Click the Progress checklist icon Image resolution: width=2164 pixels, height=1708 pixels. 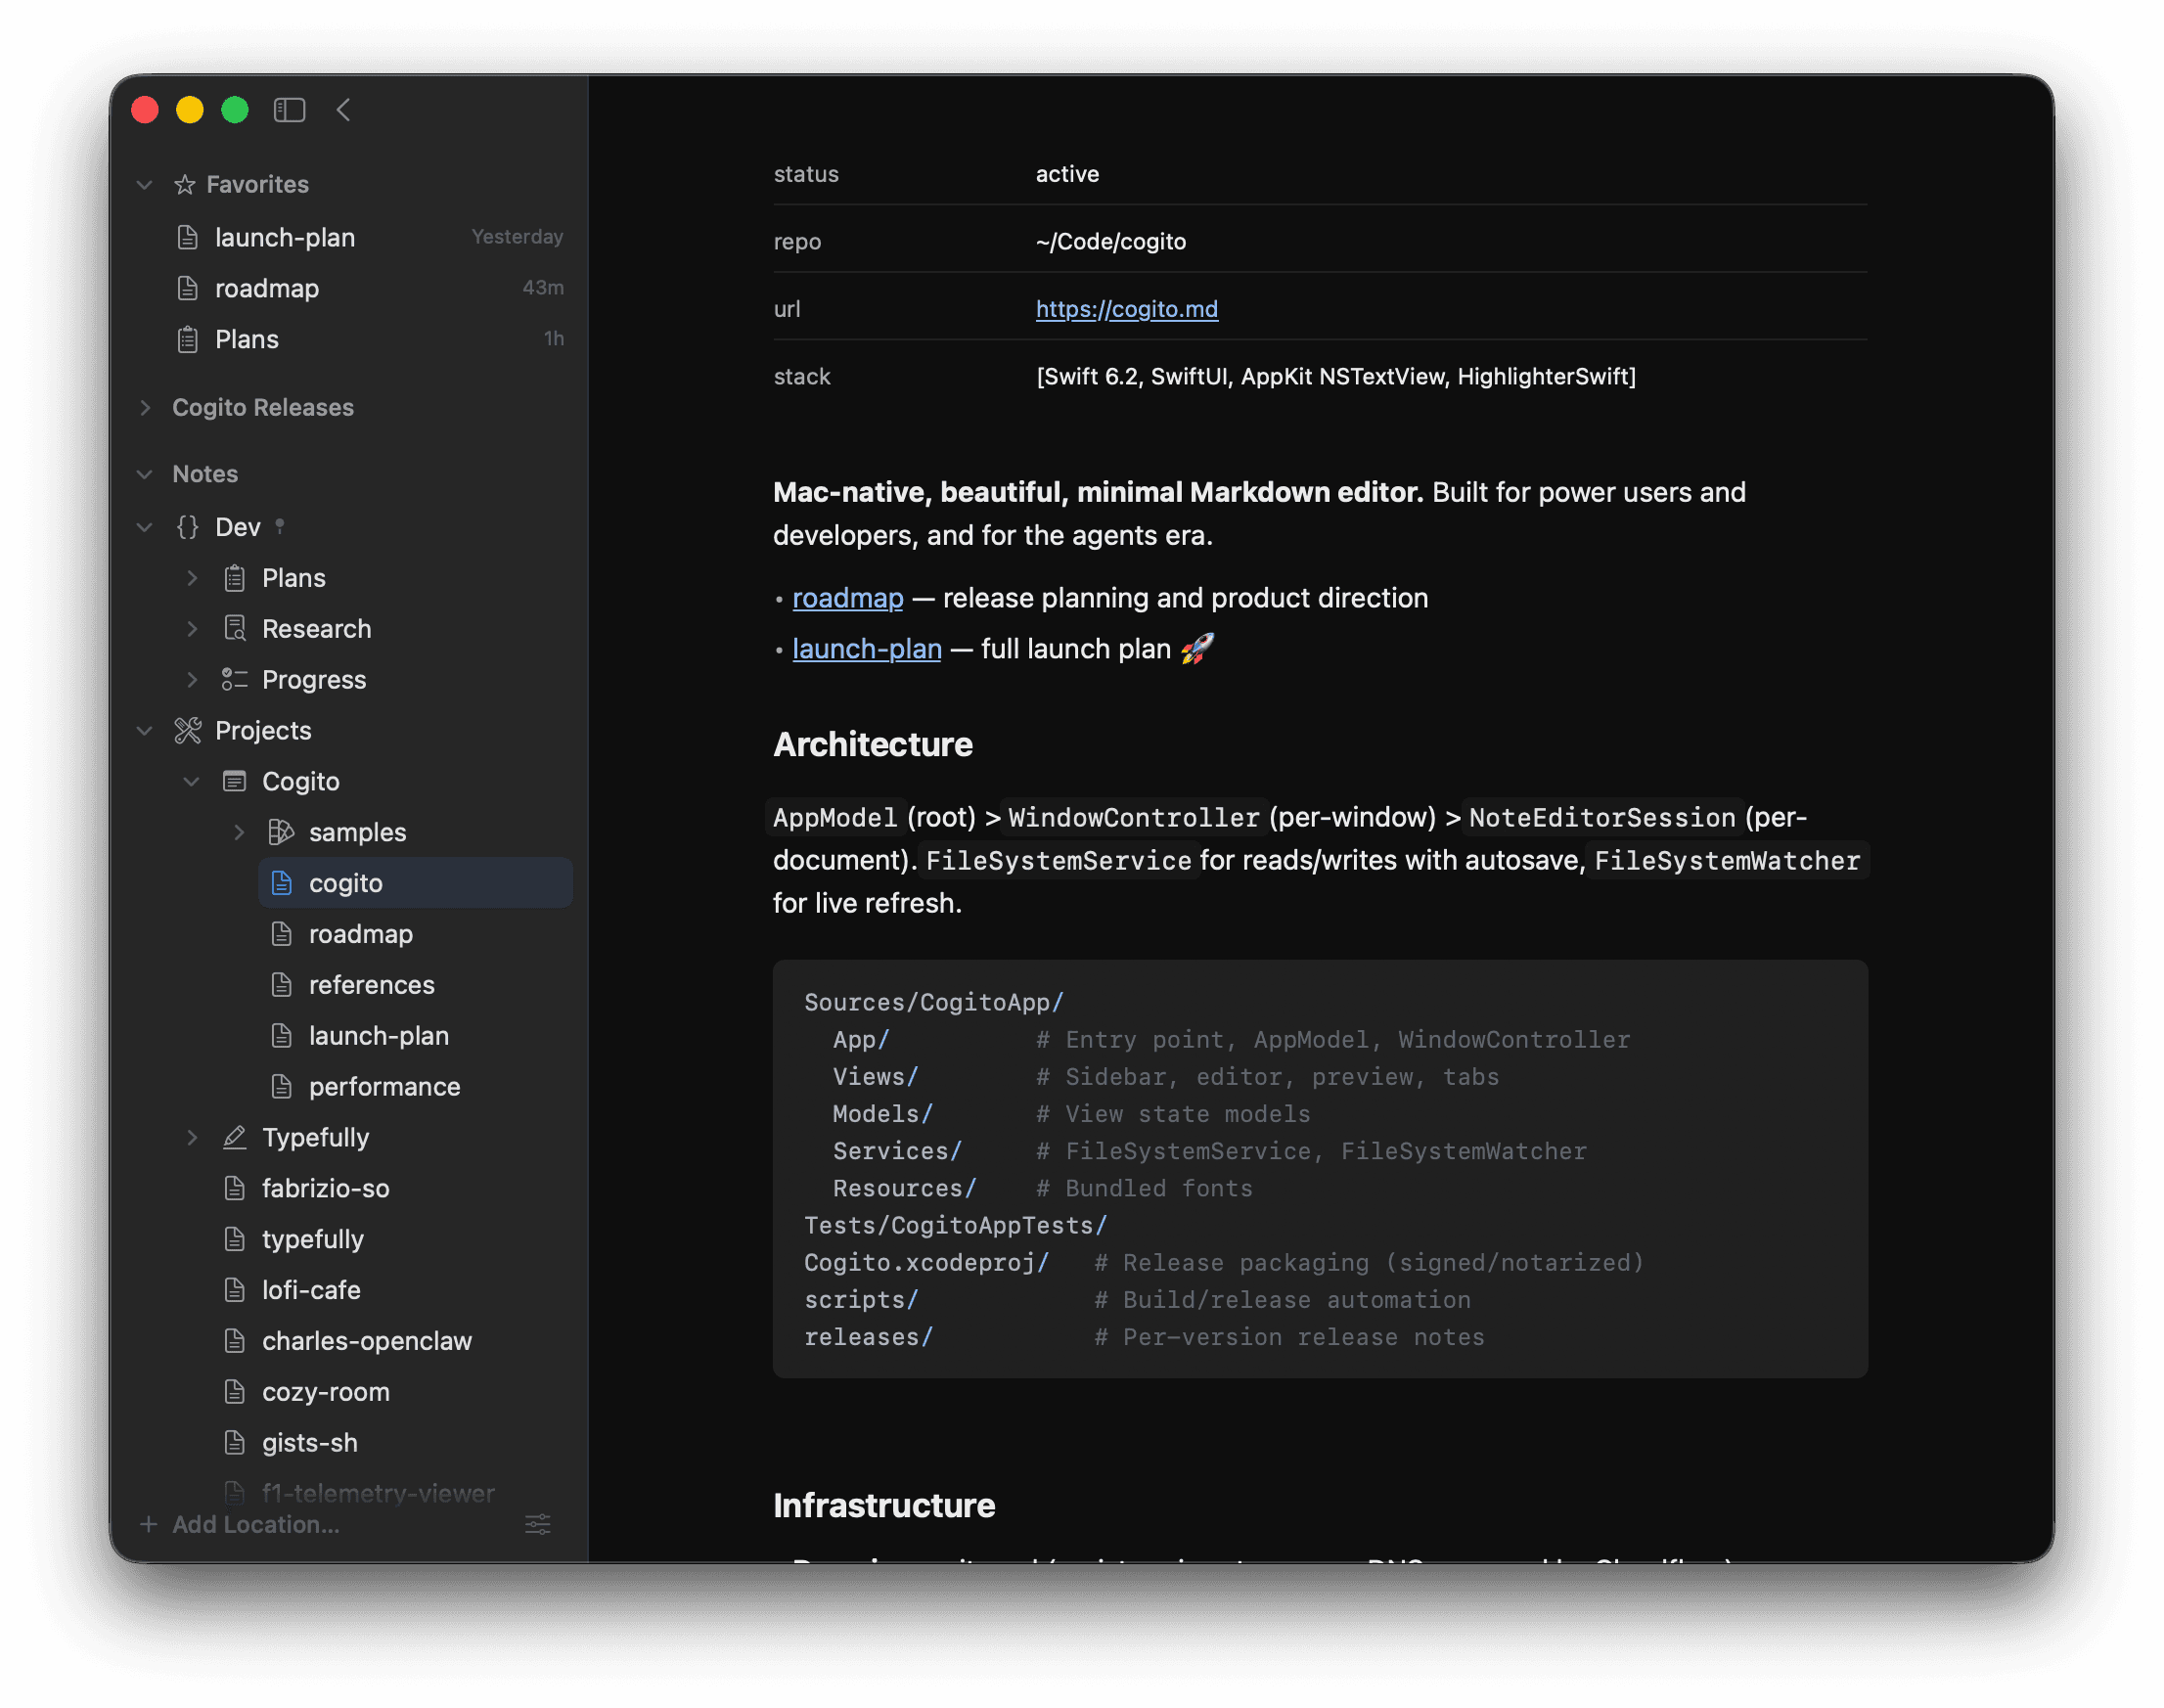pos(234,680)
